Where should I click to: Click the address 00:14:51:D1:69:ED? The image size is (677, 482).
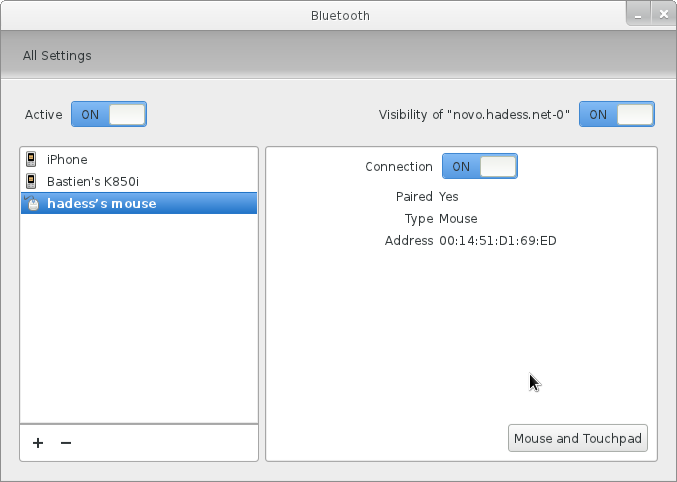(498, 241)
